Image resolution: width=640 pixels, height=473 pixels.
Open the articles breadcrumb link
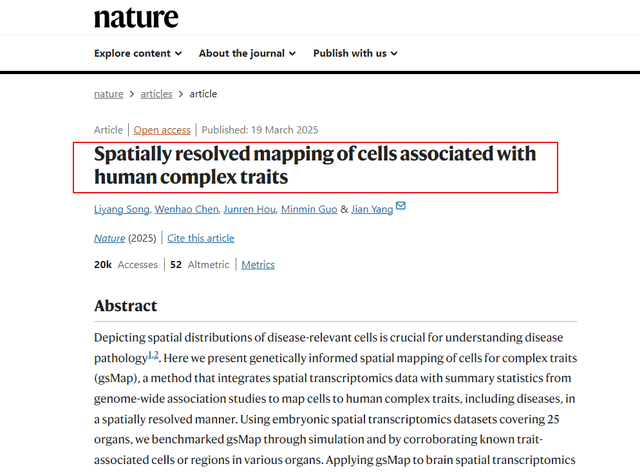[156, 94]
